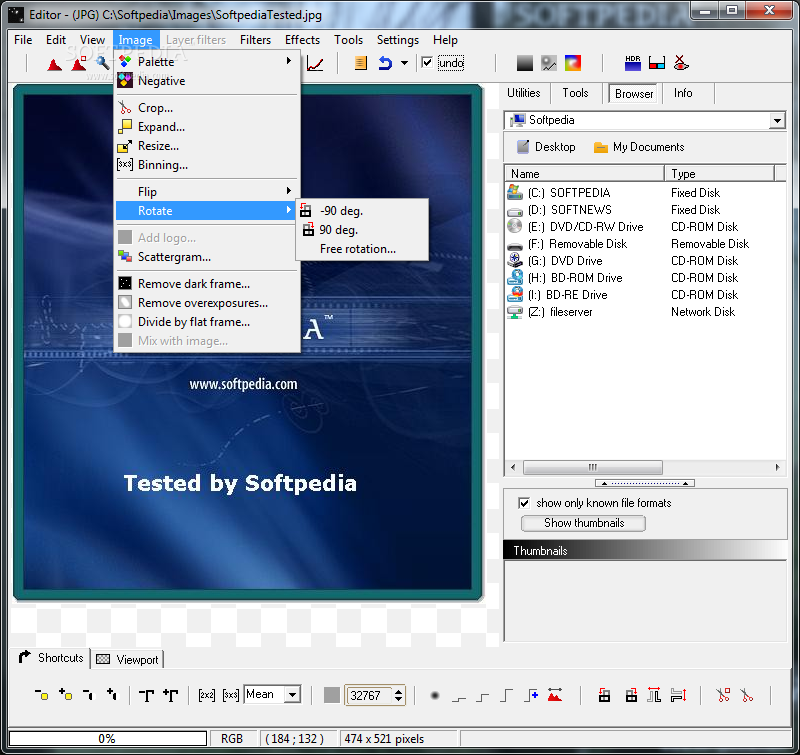Open the color gradient palette icon
Viewport: 800px width, 755px height.
pyautogui.click(x=573, y=63)
